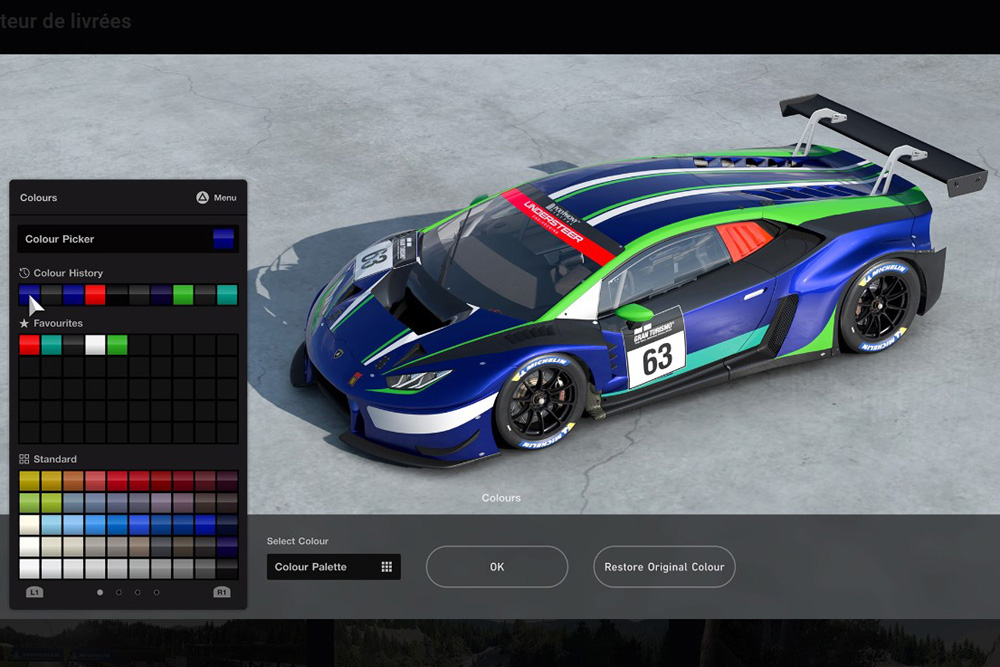This screenshot has height=667, width=1000.
Task: Click the Favourites star icon
Action: (24, 323)
